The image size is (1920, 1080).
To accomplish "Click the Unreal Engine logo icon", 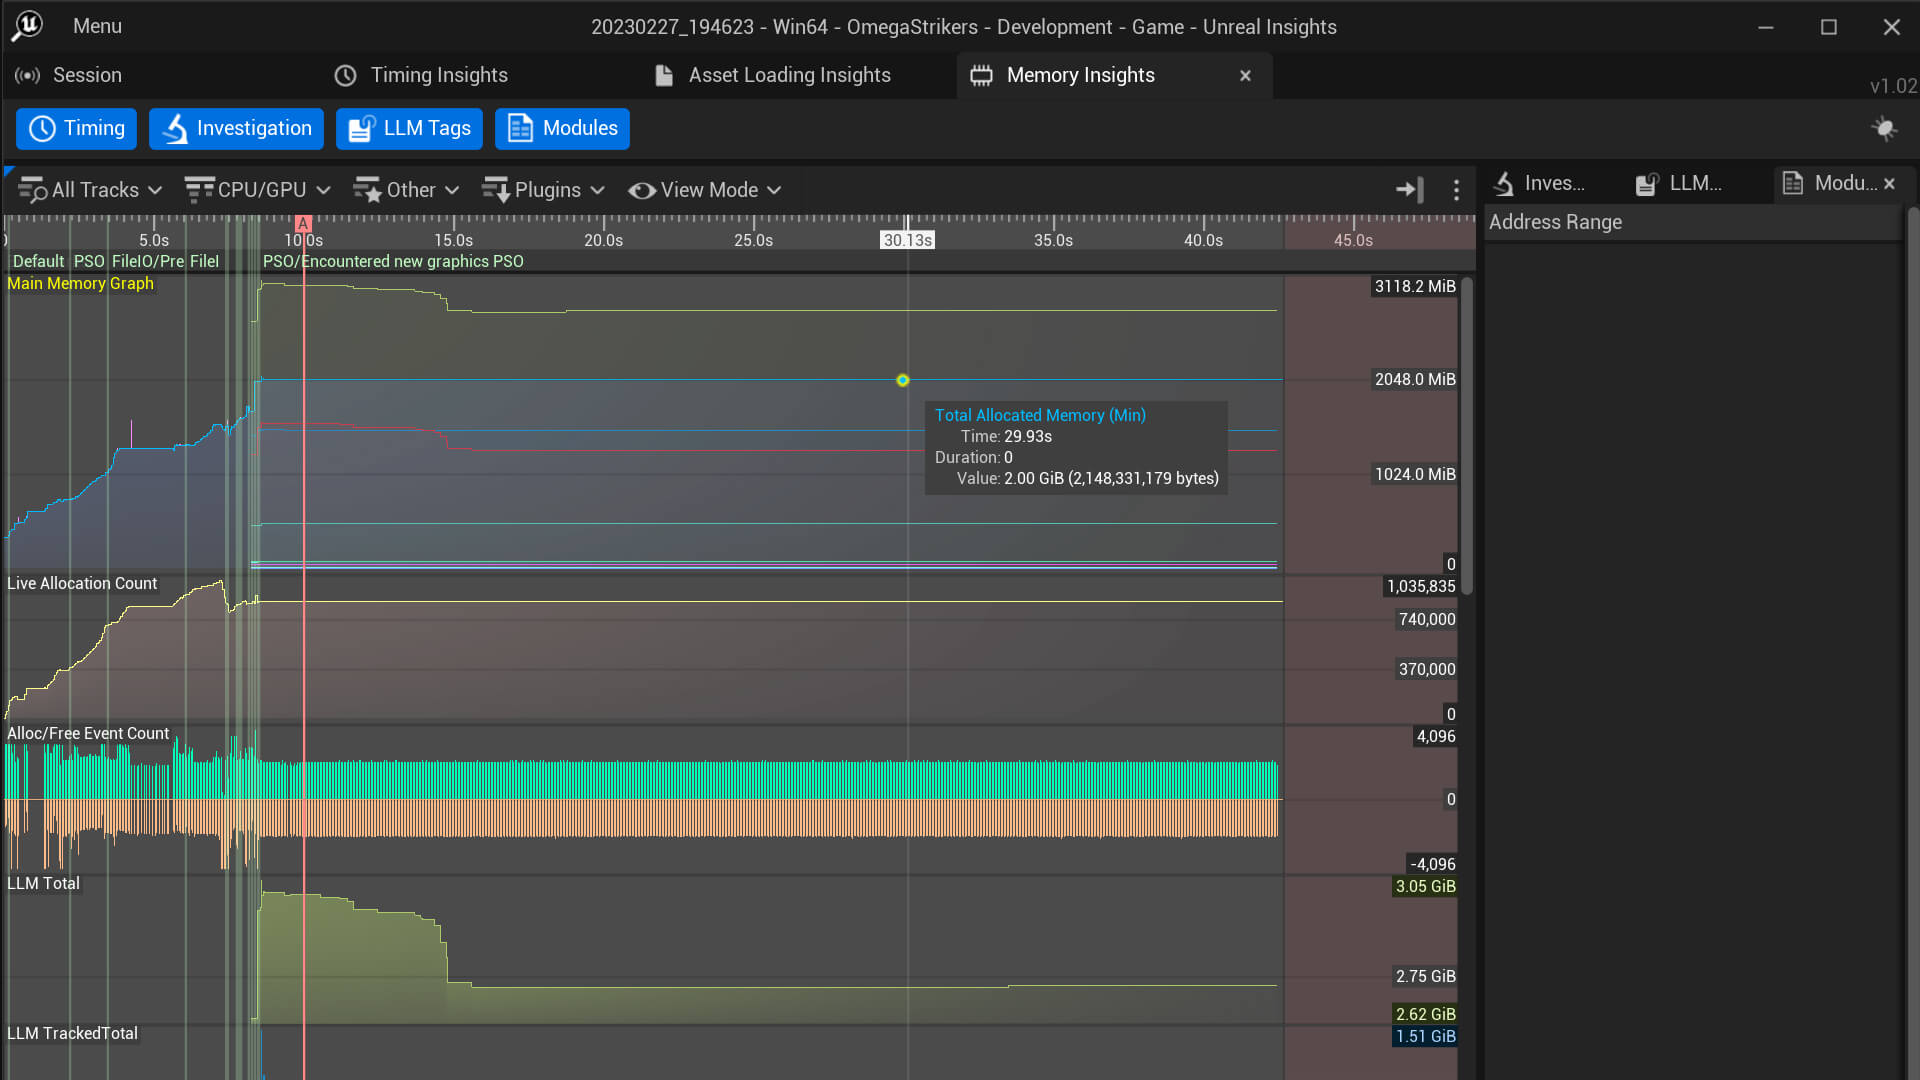I will 27,26.
